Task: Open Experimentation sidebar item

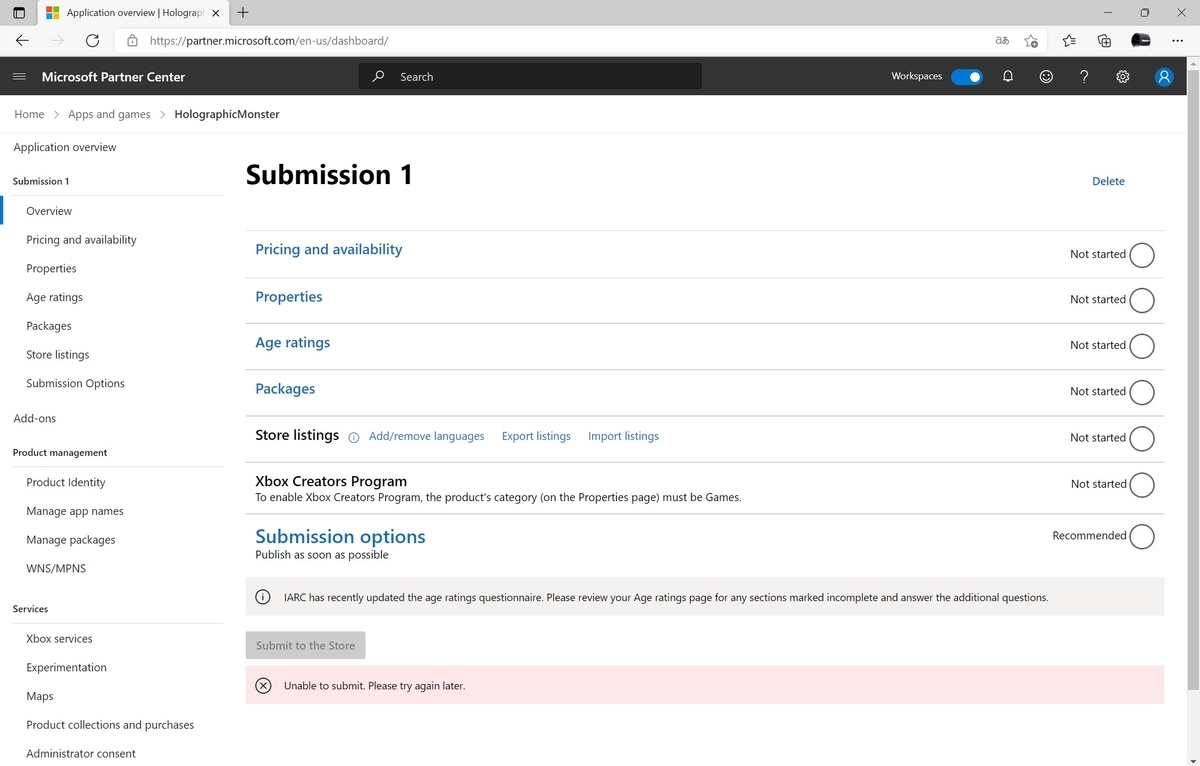Action: tap(66, 667)
